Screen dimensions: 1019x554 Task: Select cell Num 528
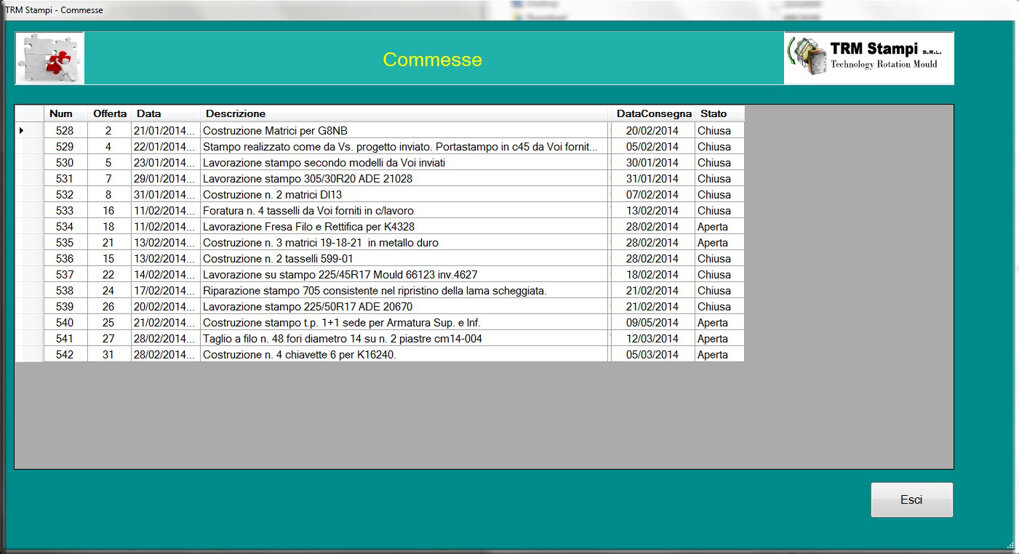pyautogui.click(x=65, y=130)
